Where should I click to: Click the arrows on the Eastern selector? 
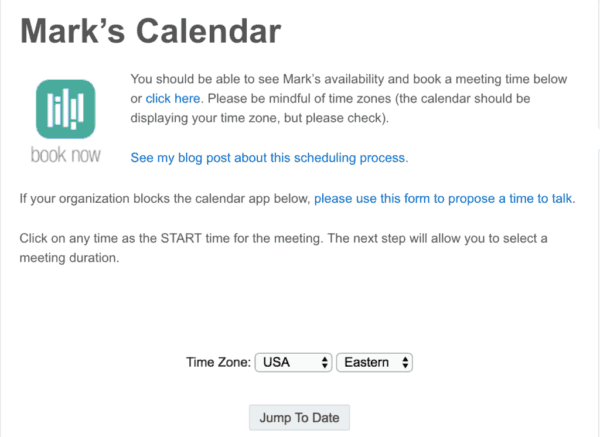(x=406, y=362)
